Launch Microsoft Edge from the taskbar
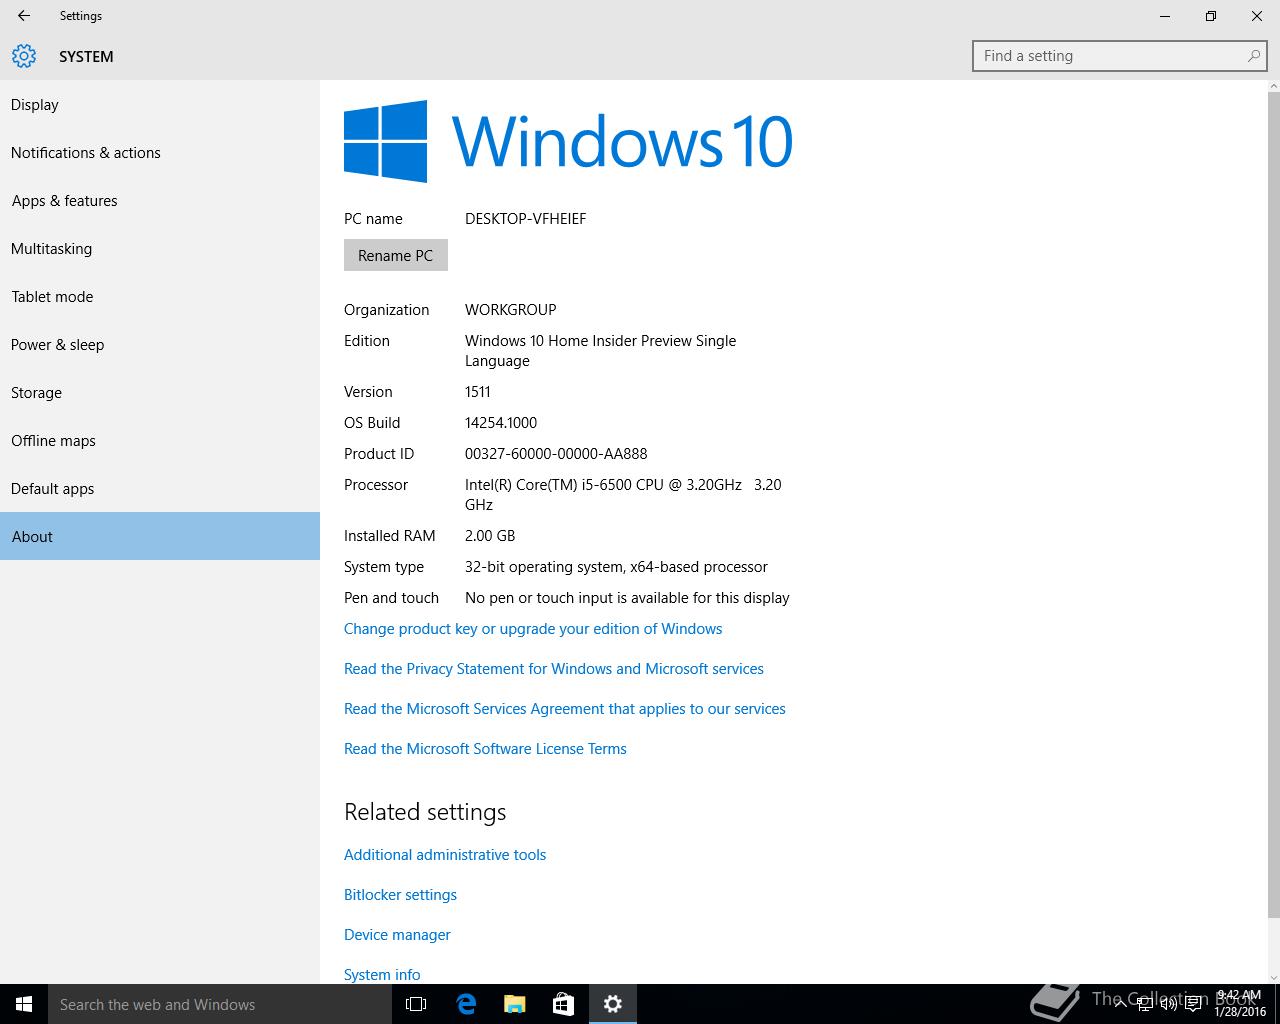Screen dimensions: 1280x1024 pyautogui.click(x=466, y=1004)
